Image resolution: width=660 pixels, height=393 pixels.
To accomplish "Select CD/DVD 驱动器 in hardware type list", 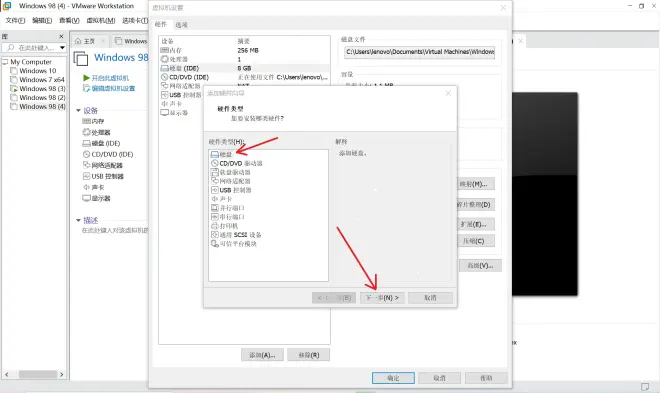I will [x=237, y=163].
